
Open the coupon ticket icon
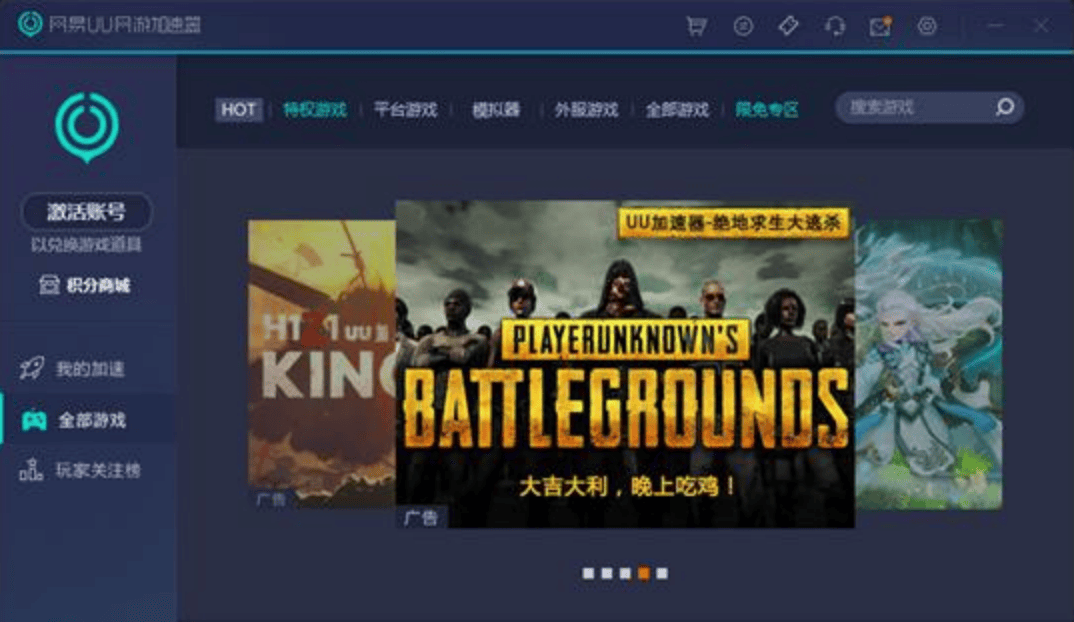[x=788, y=26]
